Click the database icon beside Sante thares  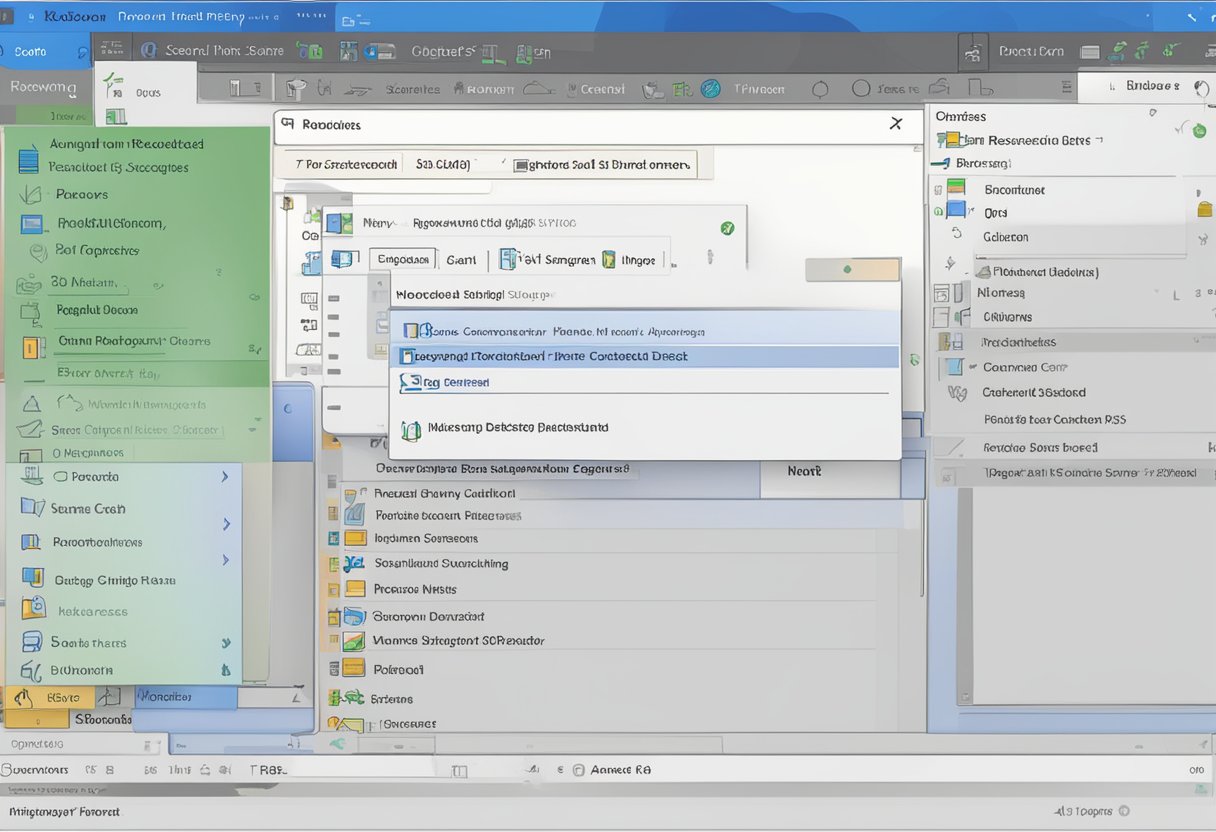33,642
